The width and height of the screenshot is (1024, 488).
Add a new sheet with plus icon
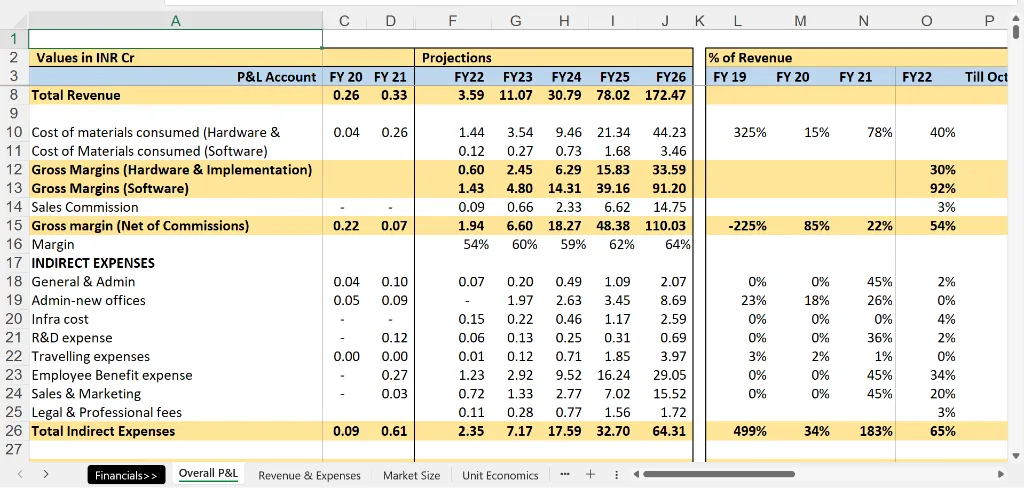click(x=590, y=475)
